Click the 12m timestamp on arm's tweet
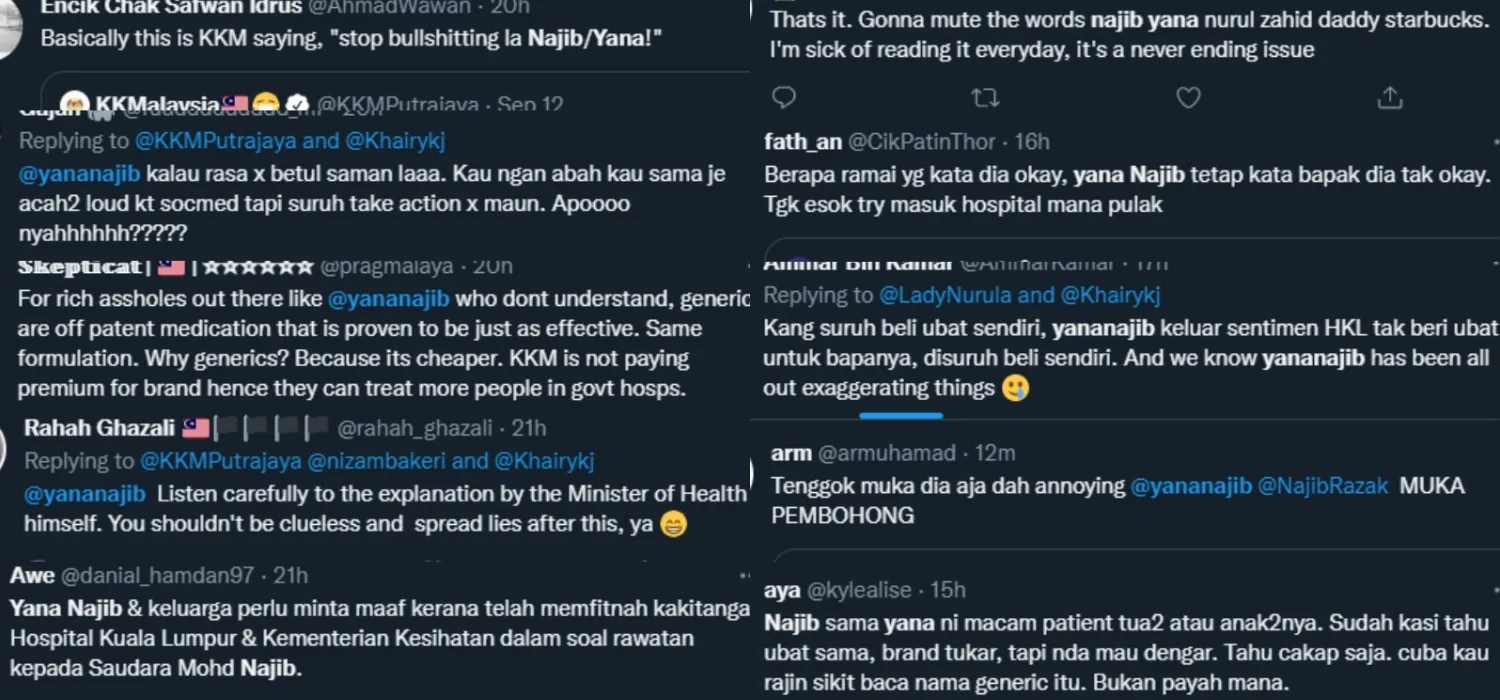Image resolution: width=1500 pixels, height=700 pixels. click(994, 454)
